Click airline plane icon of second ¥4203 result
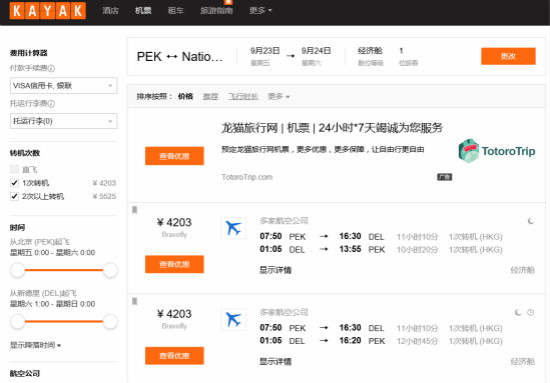The height and width of the screenshot is (383, 550). point(234,320)
